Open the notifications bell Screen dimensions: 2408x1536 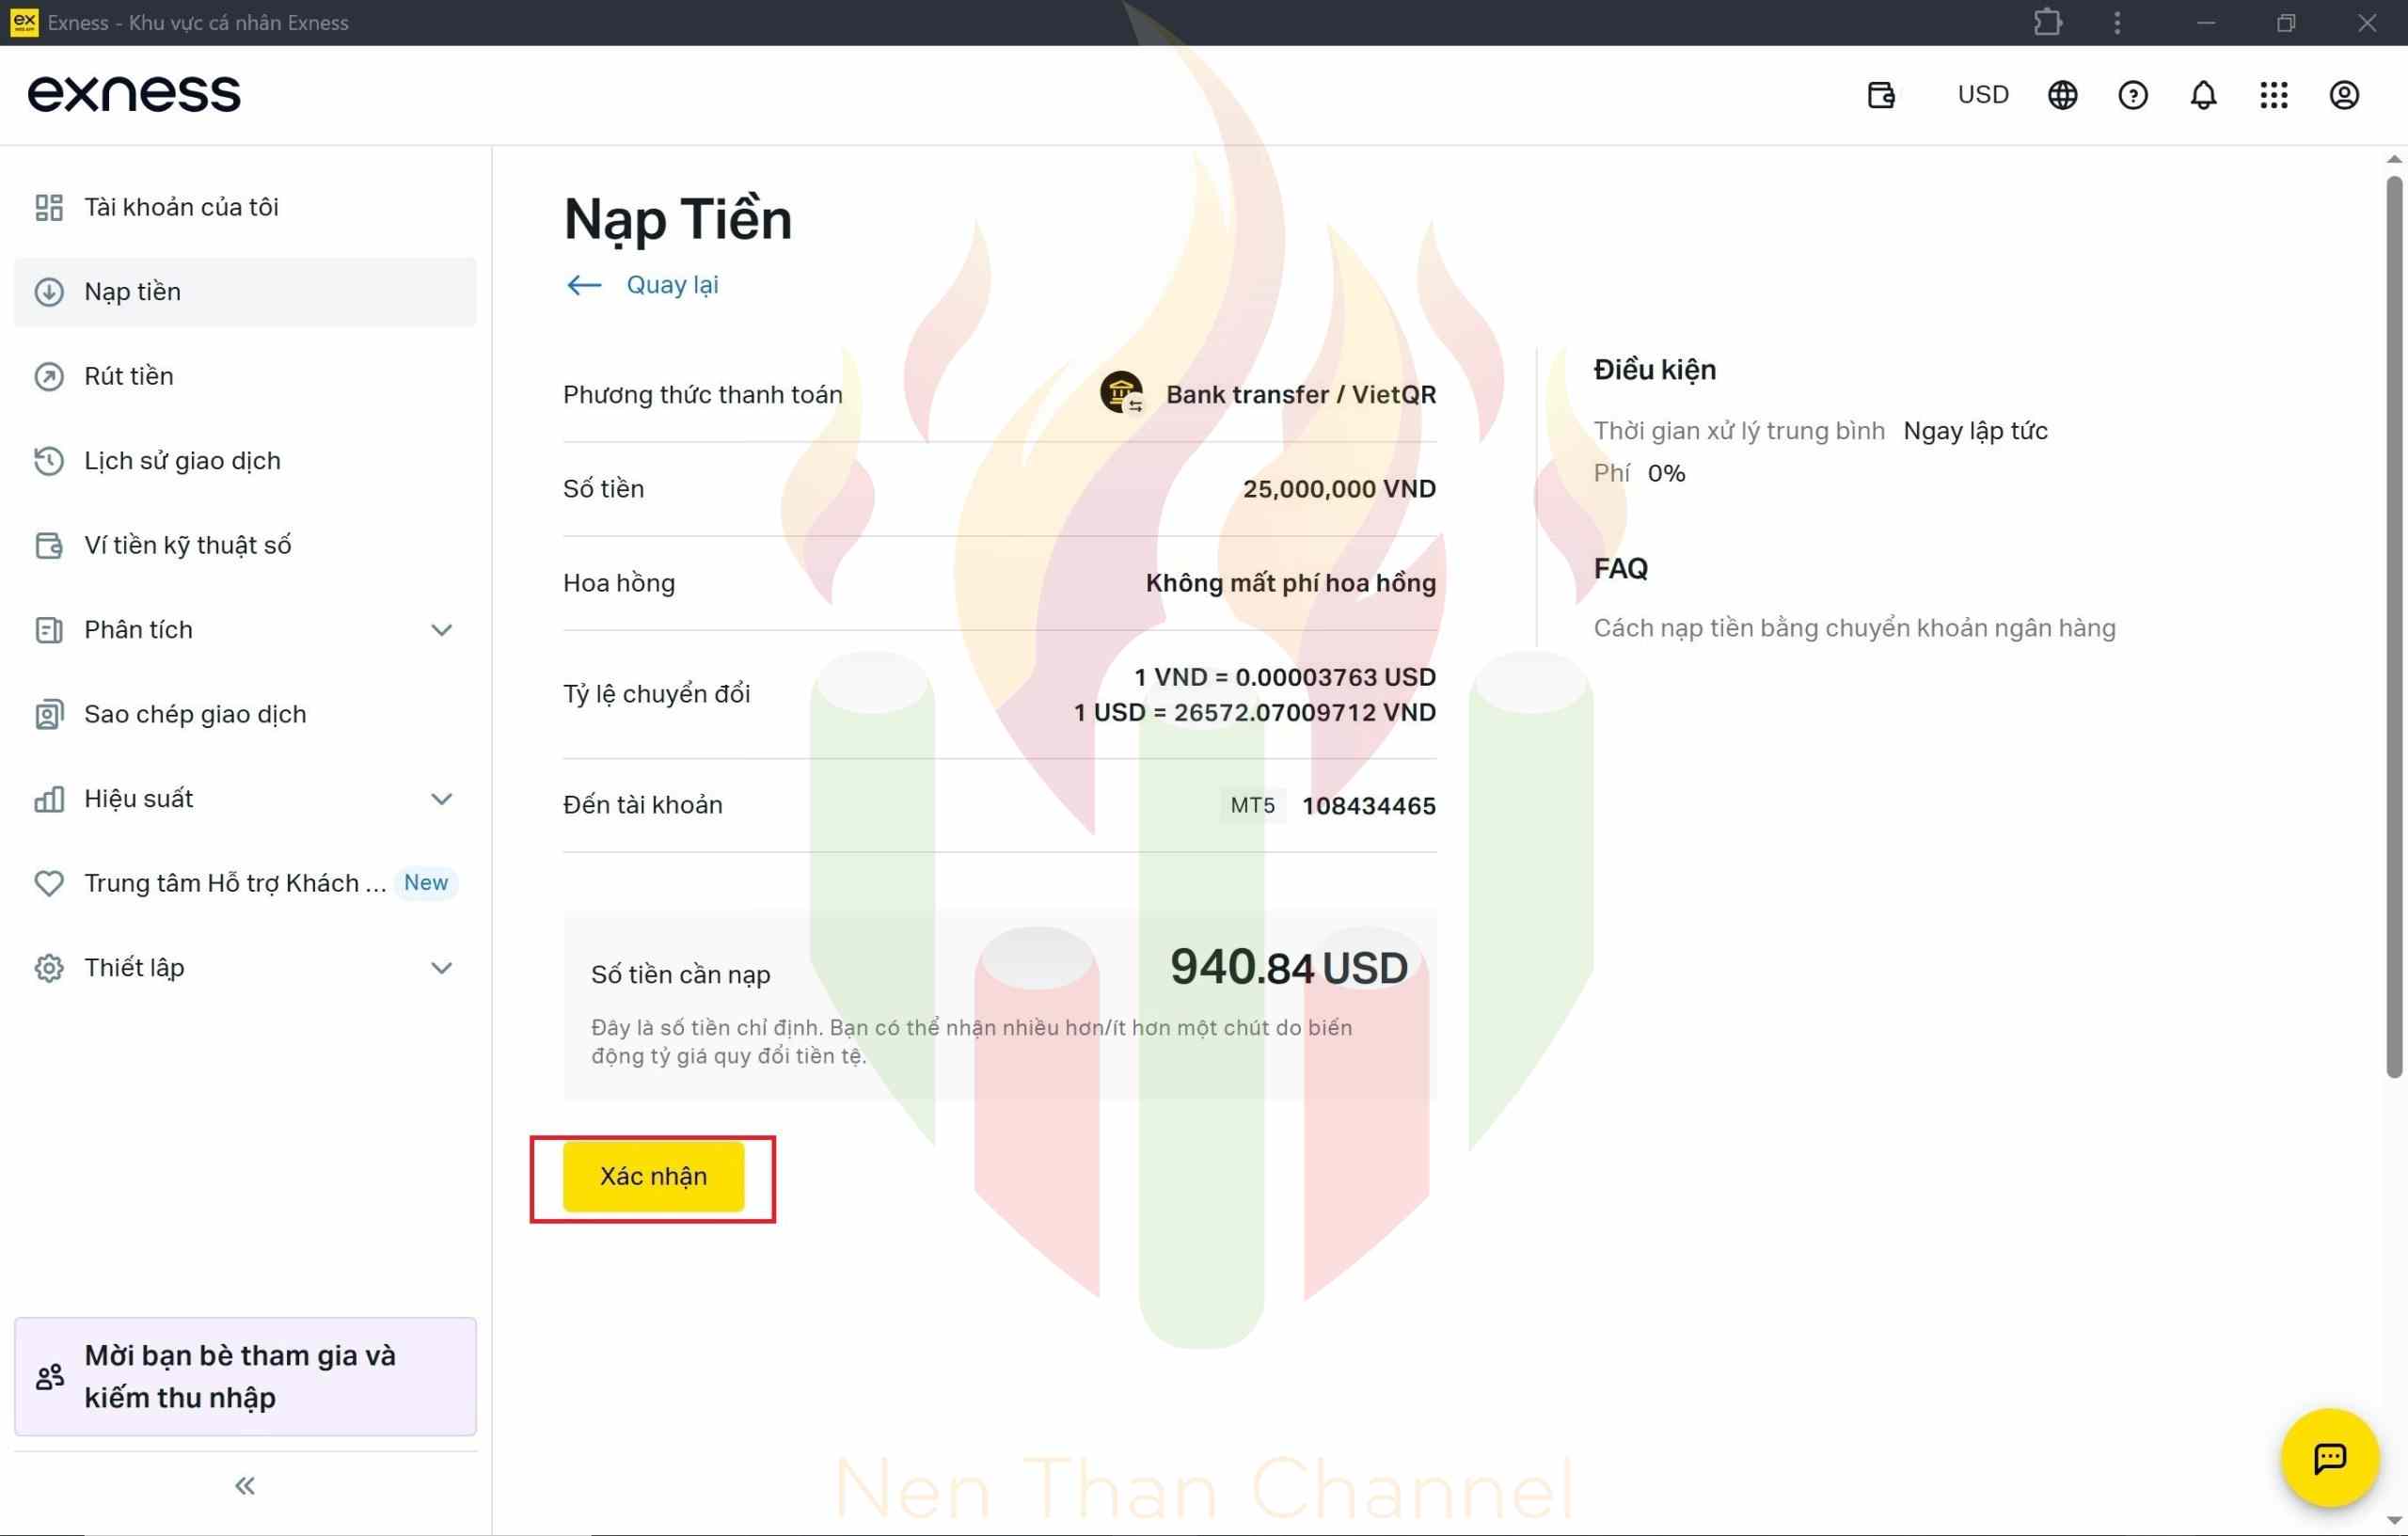(2203, 95)
